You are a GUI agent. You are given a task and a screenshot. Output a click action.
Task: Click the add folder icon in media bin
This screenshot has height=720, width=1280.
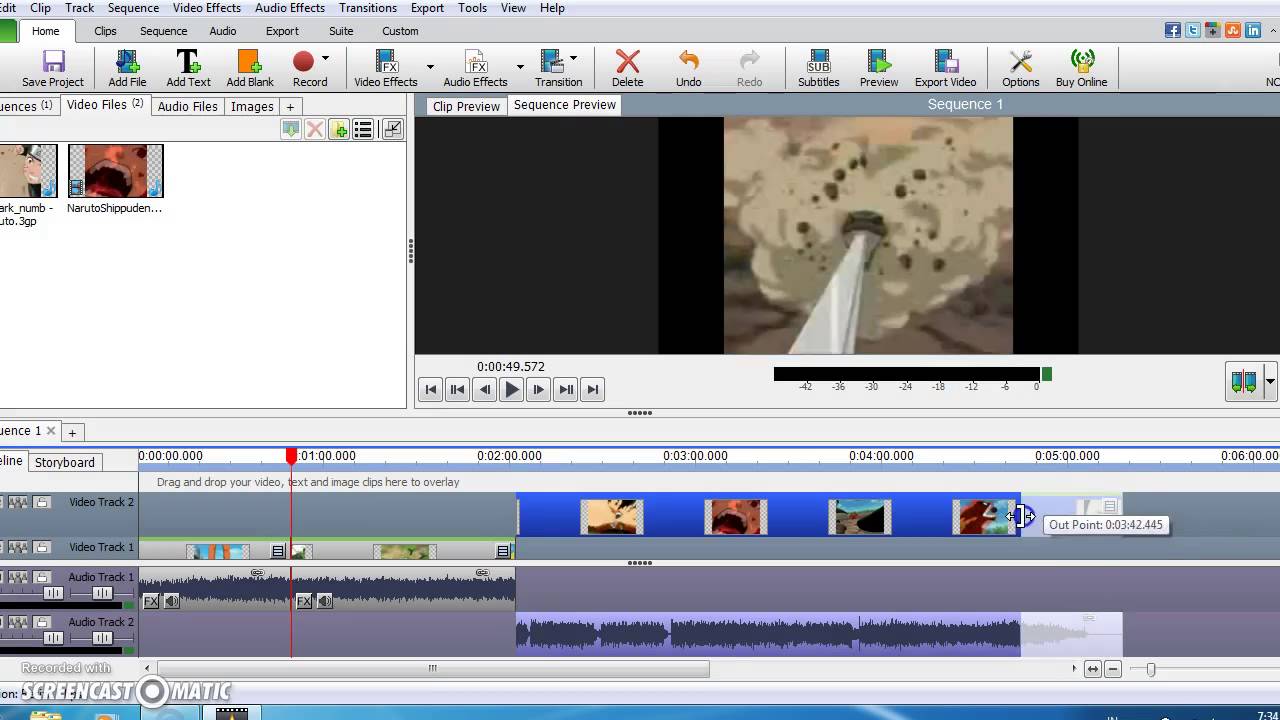339,130
